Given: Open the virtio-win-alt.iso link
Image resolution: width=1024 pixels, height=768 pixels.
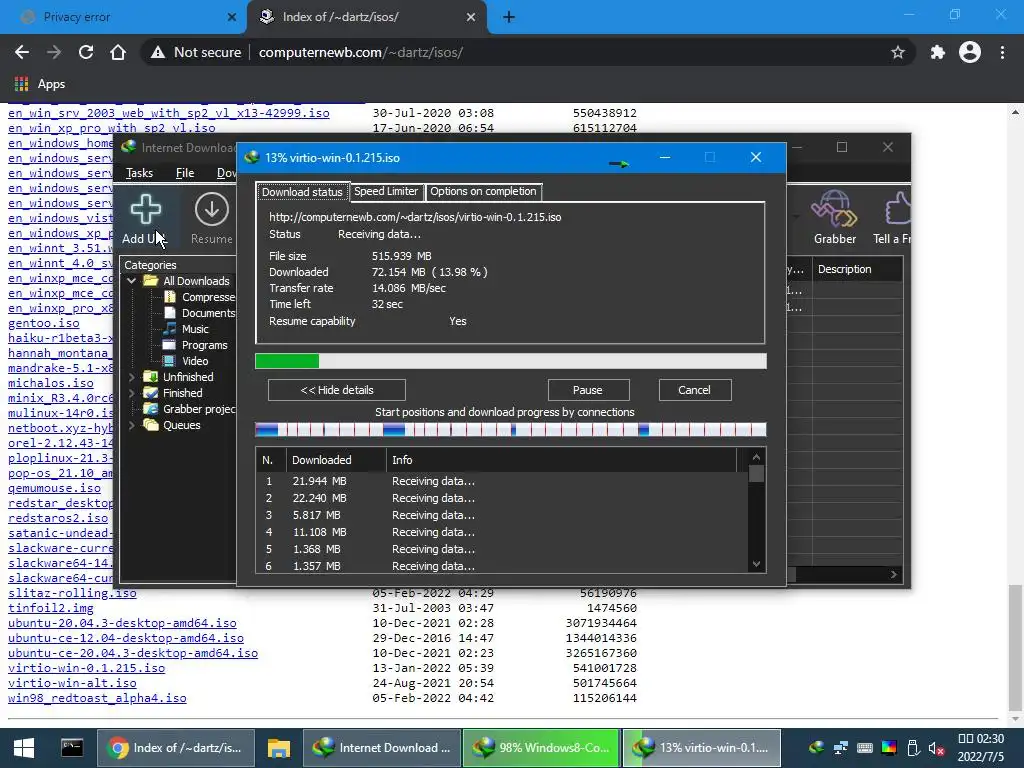Looking at the screenshot, I should (72, 683).
